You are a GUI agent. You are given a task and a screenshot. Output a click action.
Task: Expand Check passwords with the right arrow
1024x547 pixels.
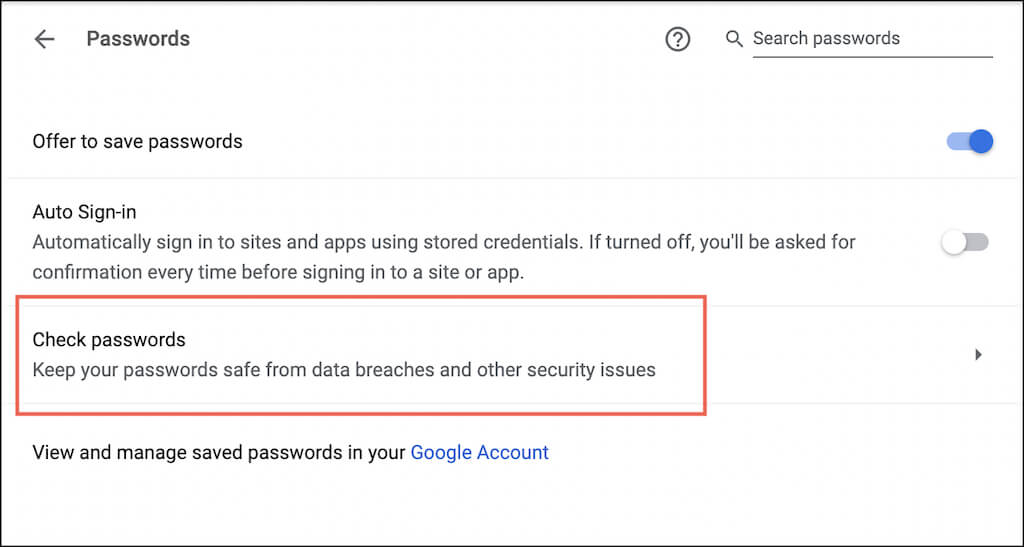click(978, 354)
